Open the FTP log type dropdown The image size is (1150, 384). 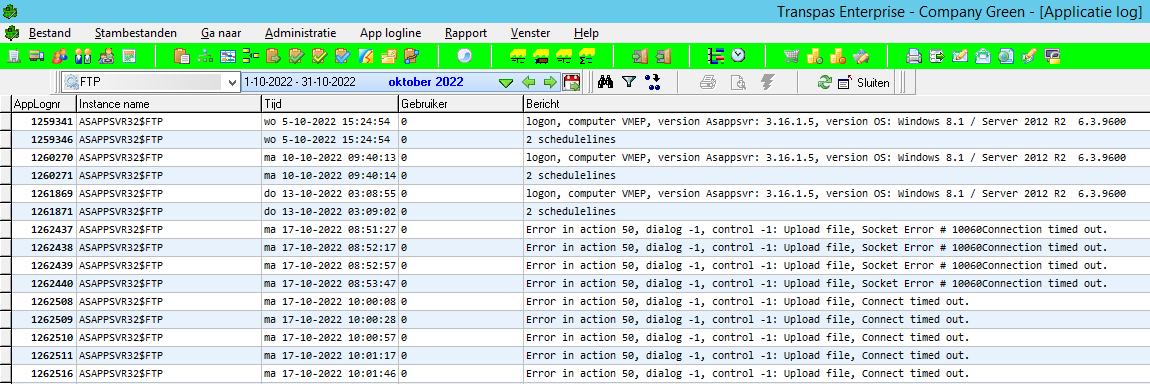click(x=233, y=82)
